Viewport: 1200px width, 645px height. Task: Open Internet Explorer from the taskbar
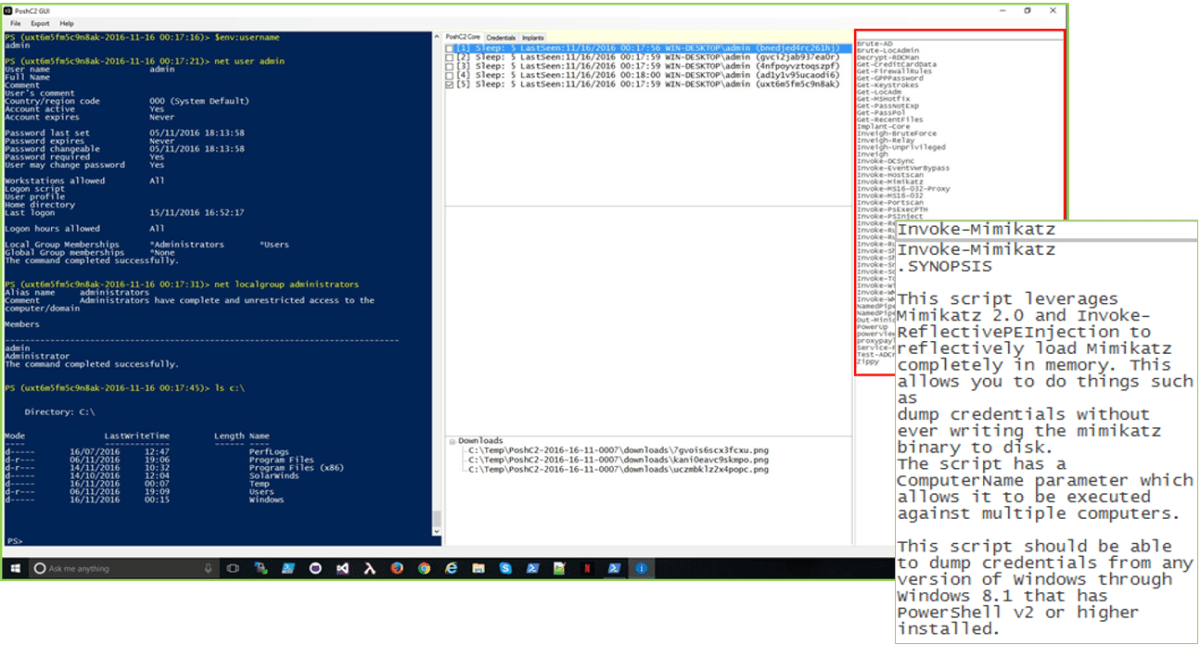click(x=451, y=567)
